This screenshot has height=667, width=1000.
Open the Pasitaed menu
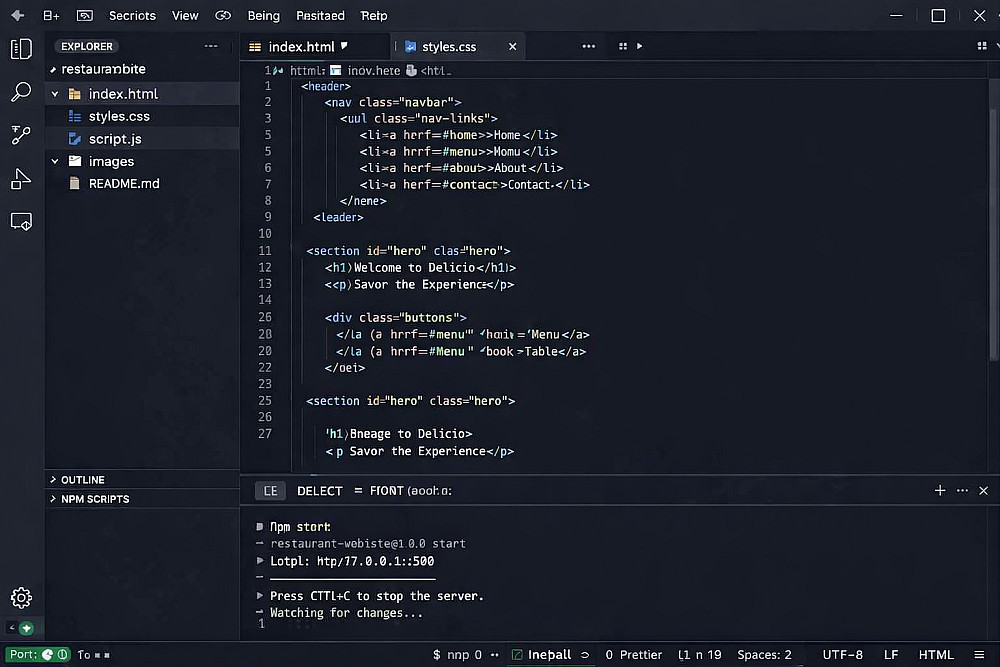click(320, 15)
